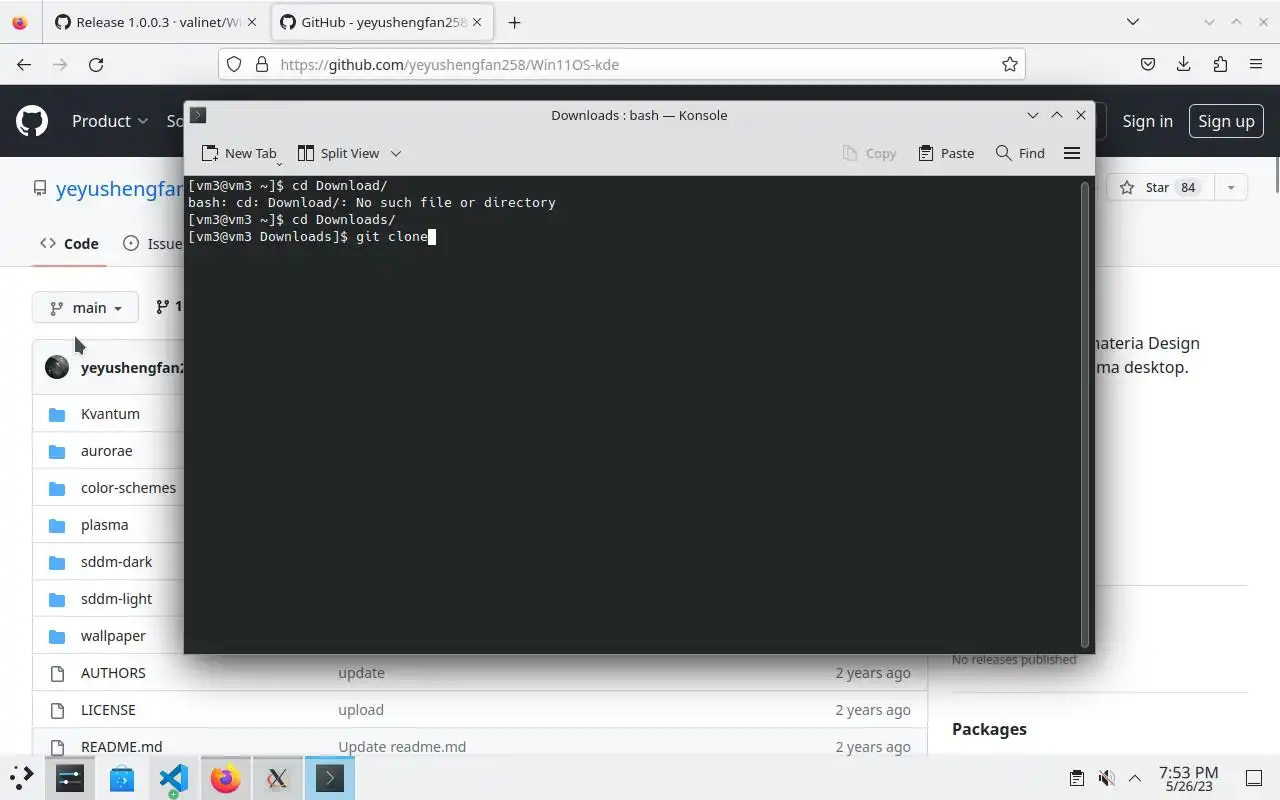Expand the New Tab dropdown arrow
The width and height of the screenshot is (1280, 800).
279,162
